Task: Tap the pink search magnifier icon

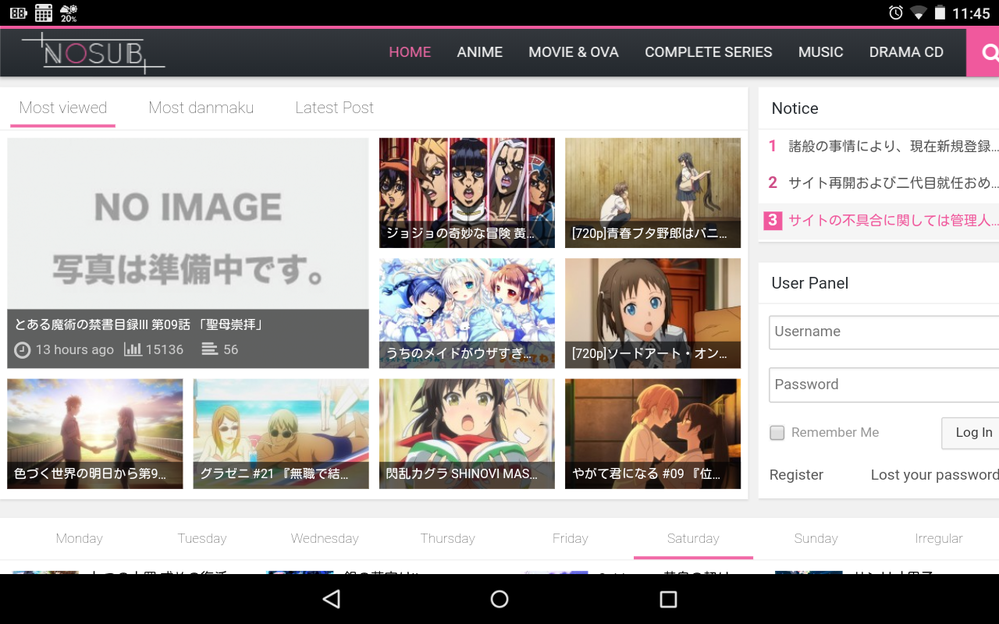Action: pyautogui.click(x=986, y=53)
